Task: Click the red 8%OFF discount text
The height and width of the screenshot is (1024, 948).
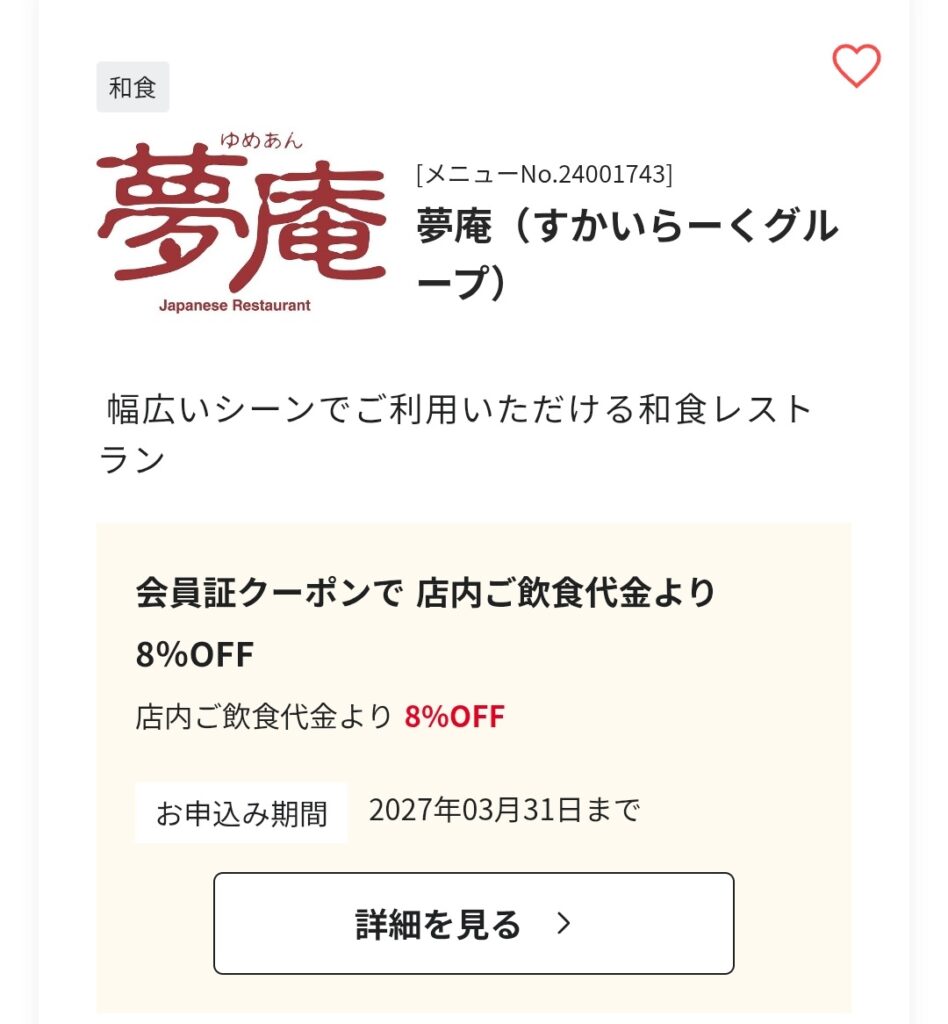Action: [454, 716]
